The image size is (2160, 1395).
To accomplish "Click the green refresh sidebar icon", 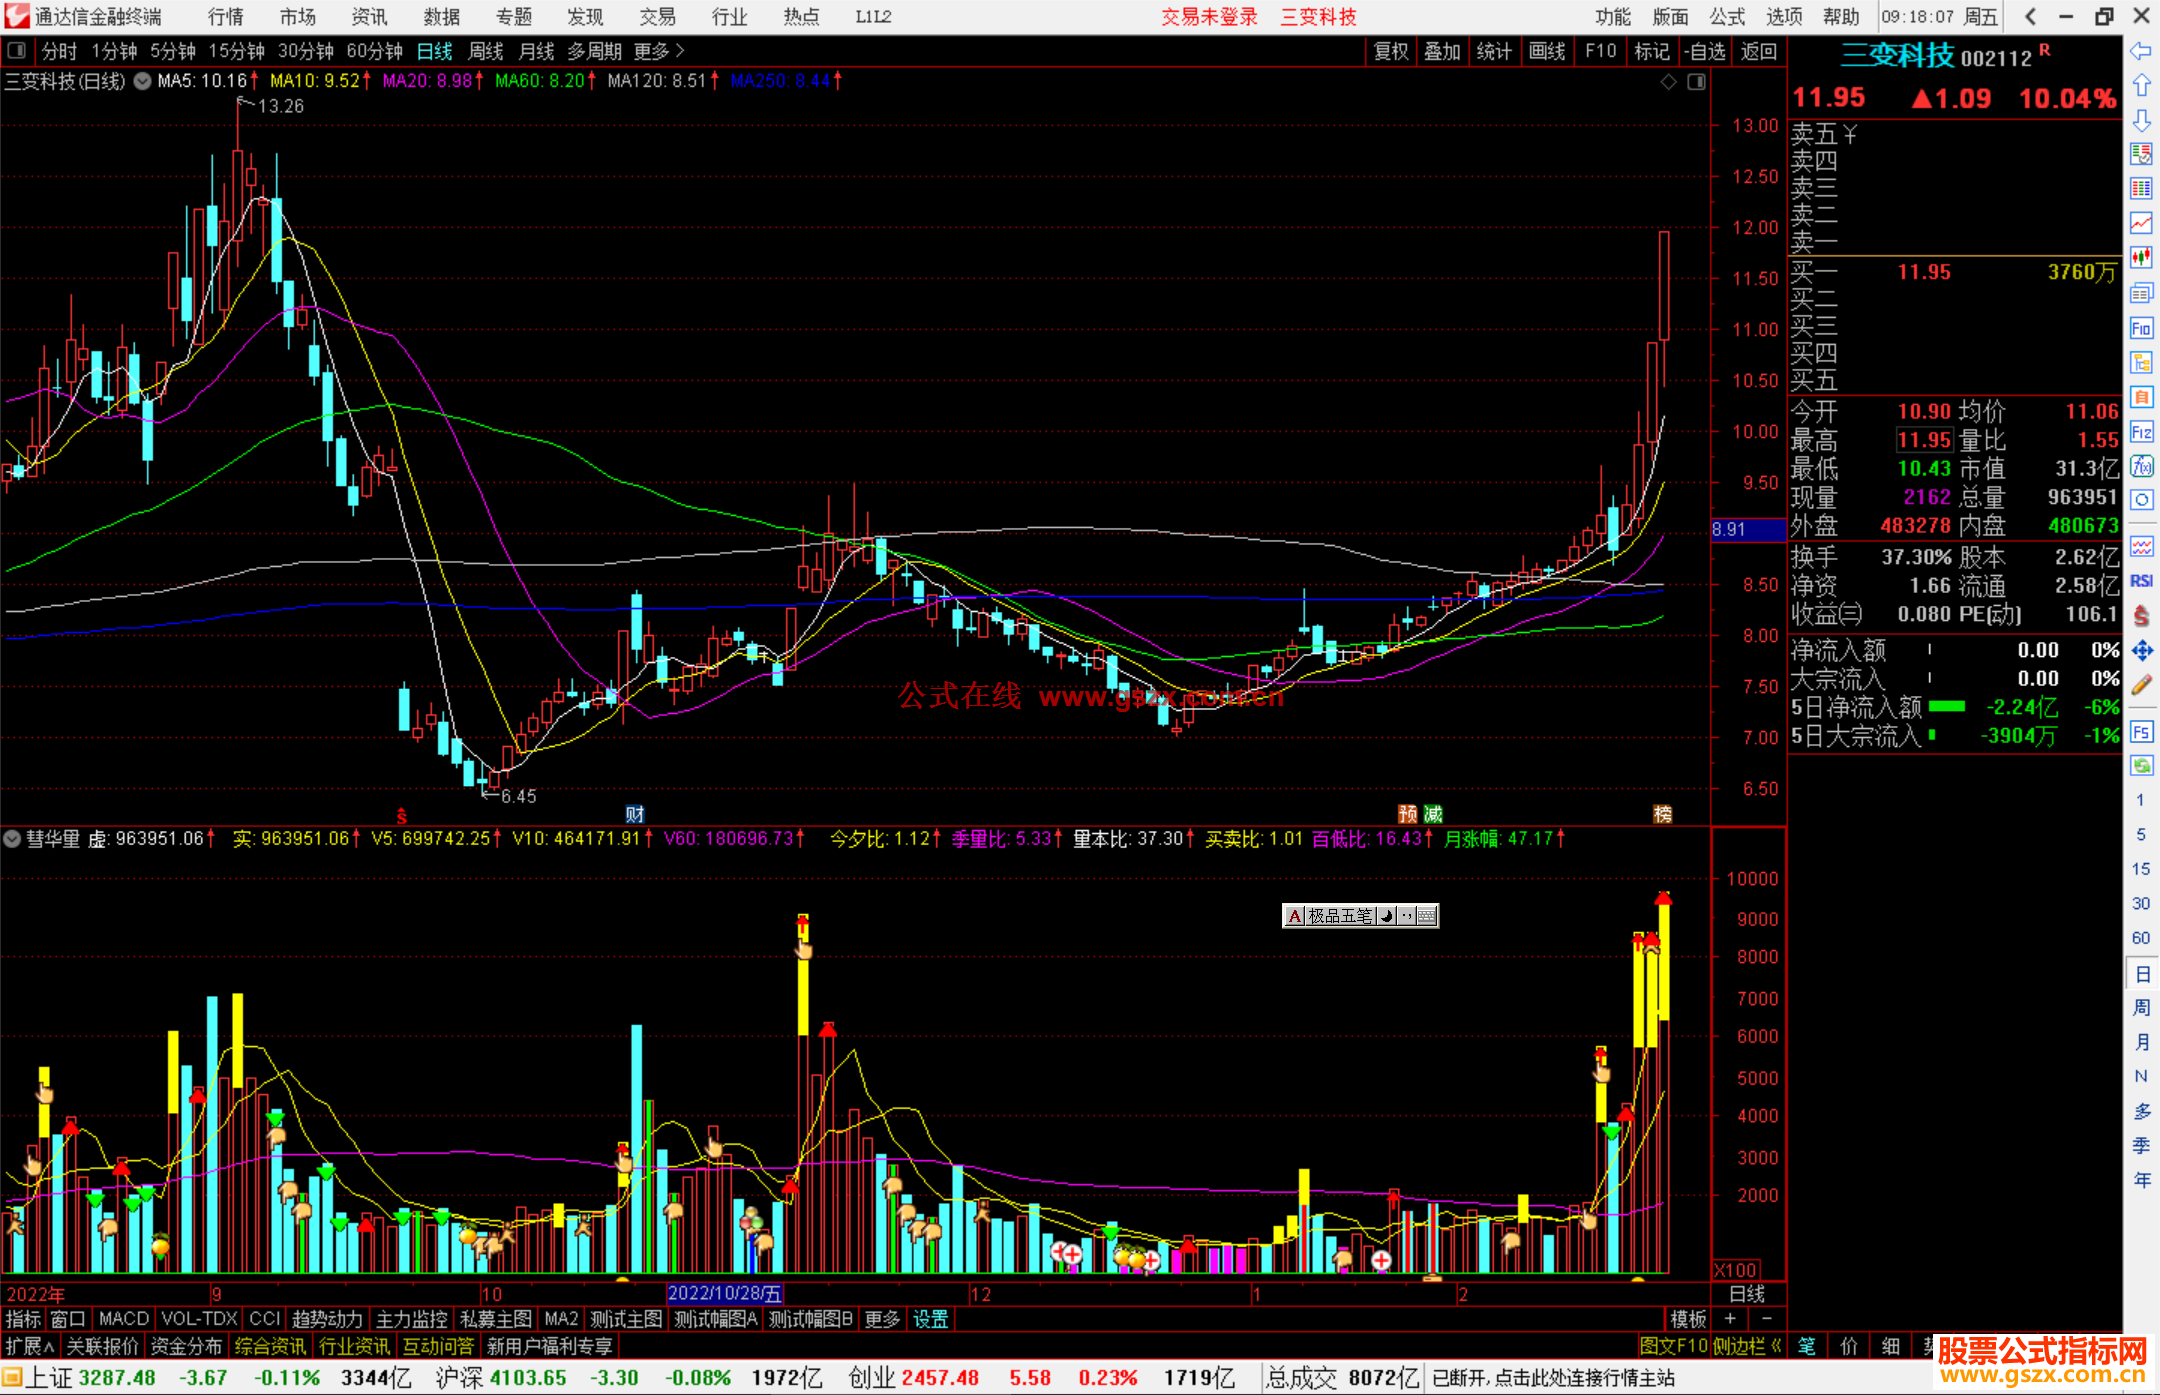I will point(2141,765).
